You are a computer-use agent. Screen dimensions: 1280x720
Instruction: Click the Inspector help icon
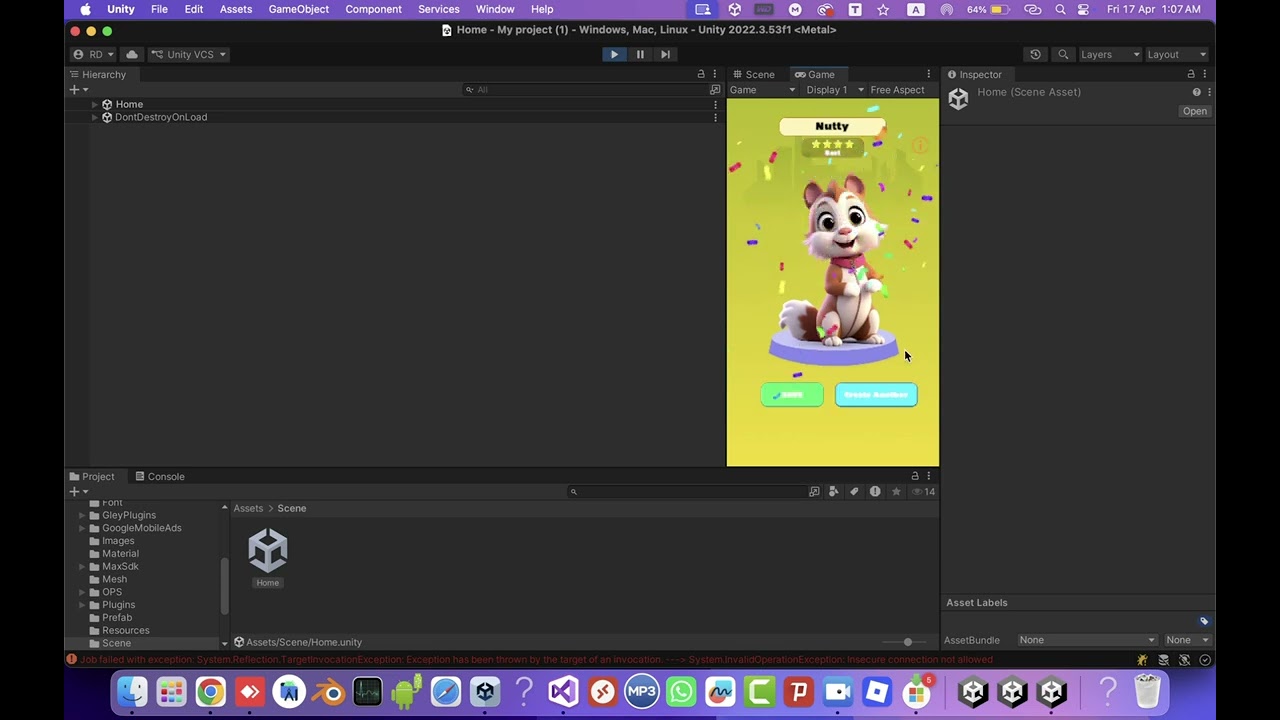pyautogui.click(x=1196, y=92)
